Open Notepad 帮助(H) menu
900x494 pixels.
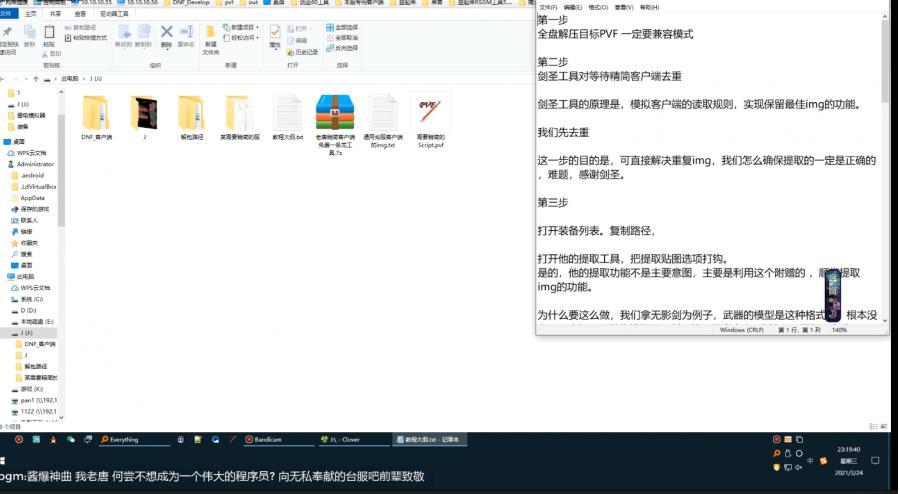point(649,7)
